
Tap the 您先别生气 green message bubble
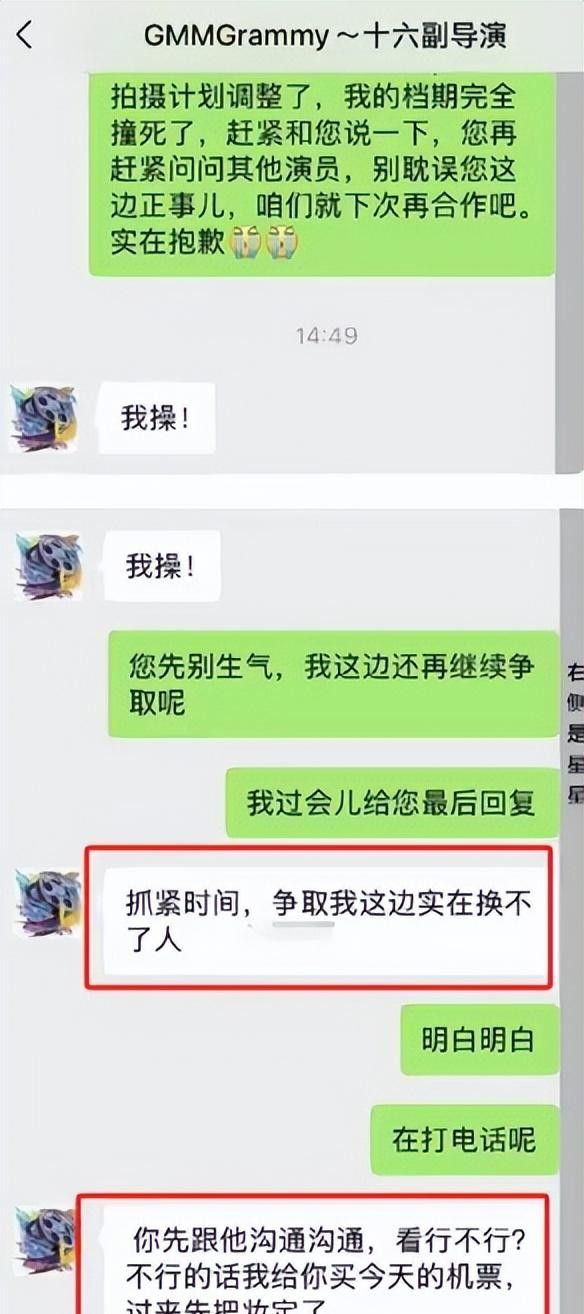click(332, 685)
